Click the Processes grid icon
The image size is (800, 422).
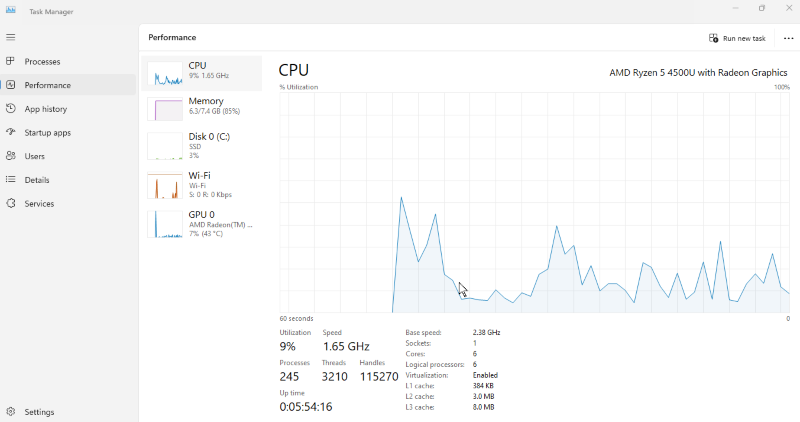(x=10, y=61)
